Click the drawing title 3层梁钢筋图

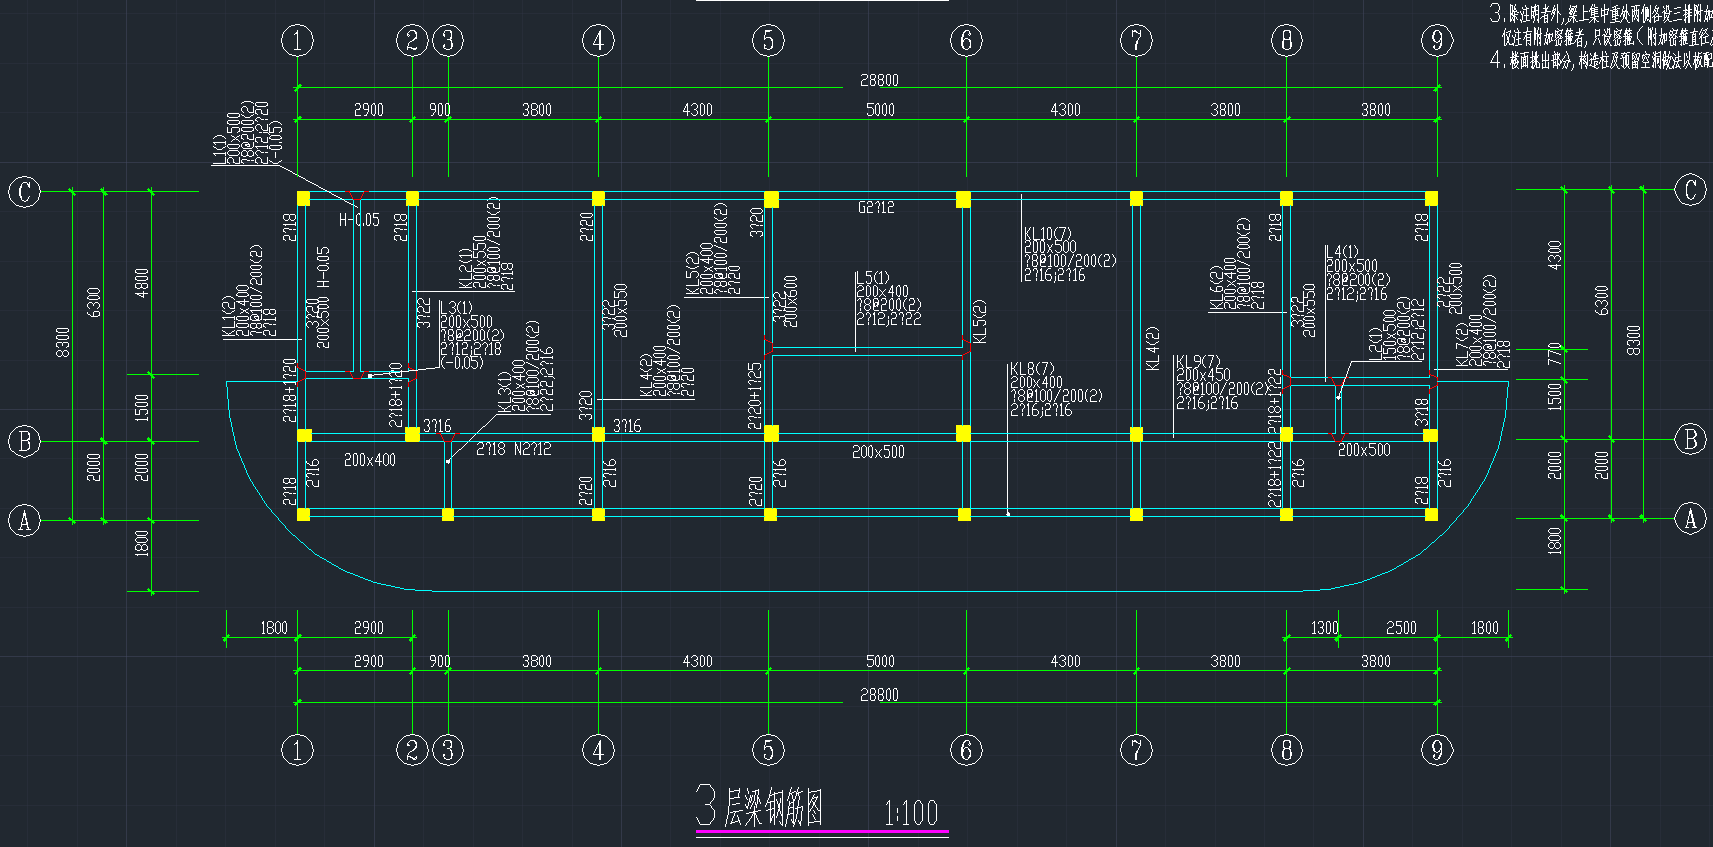coord(760,804)
